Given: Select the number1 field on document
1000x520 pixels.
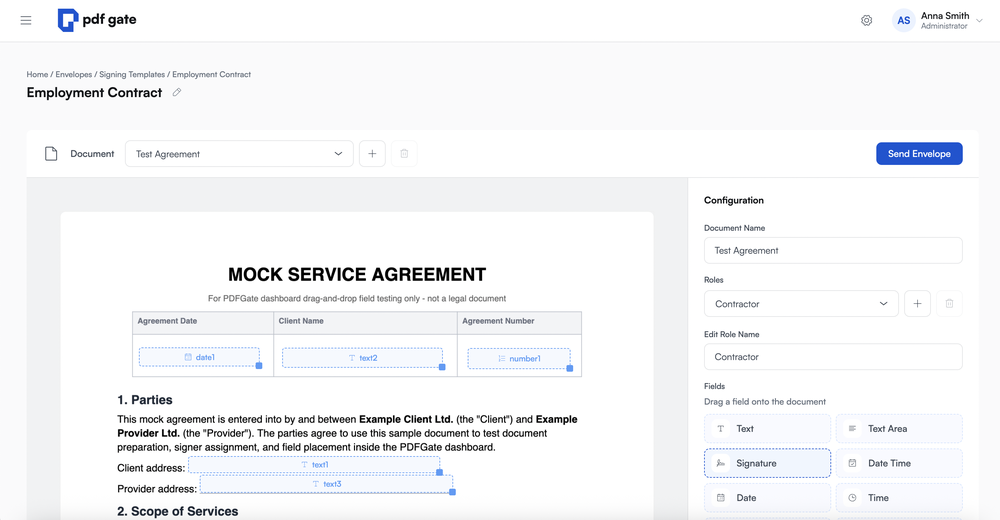Looking at the screenshot, I should click(x=519, y=359).
